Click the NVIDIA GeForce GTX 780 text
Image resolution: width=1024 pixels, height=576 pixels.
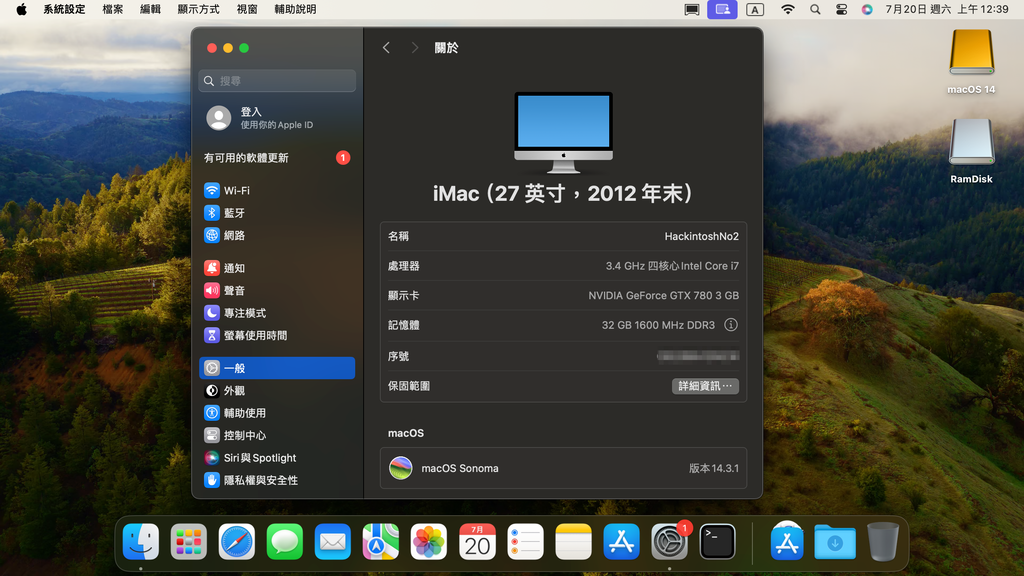(x=664, y=295)
